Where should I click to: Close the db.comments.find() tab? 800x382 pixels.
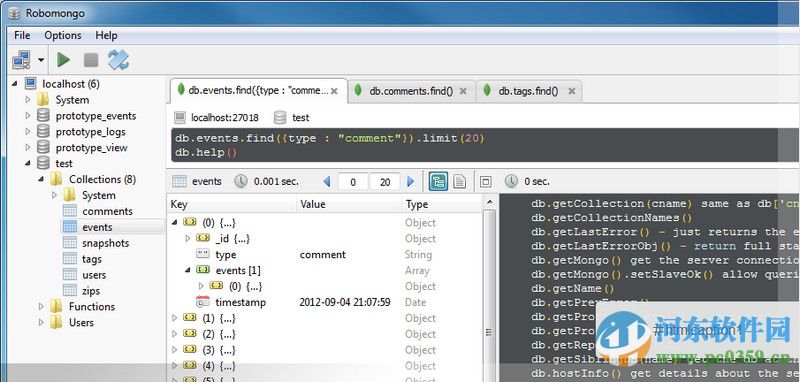pyautogui.click(x=463, y=91)
